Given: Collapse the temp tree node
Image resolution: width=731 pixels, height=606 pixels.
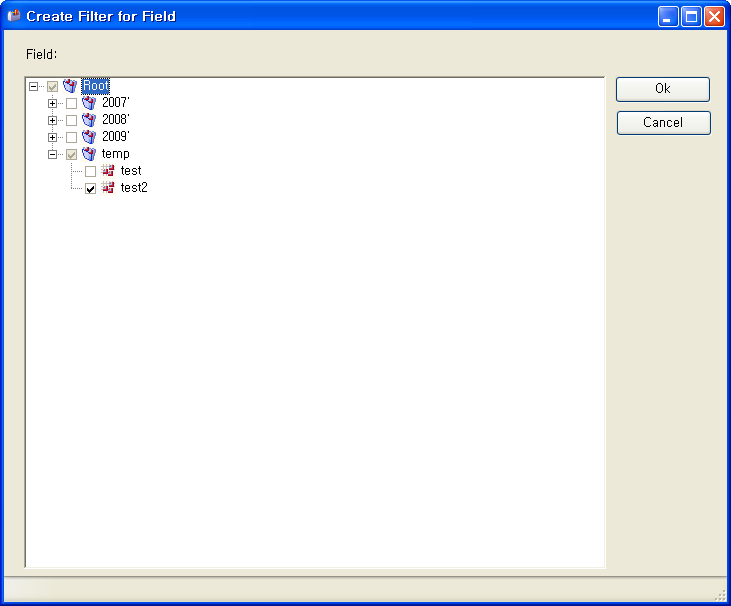Looking at the screenshot, I should click(52, 154).
